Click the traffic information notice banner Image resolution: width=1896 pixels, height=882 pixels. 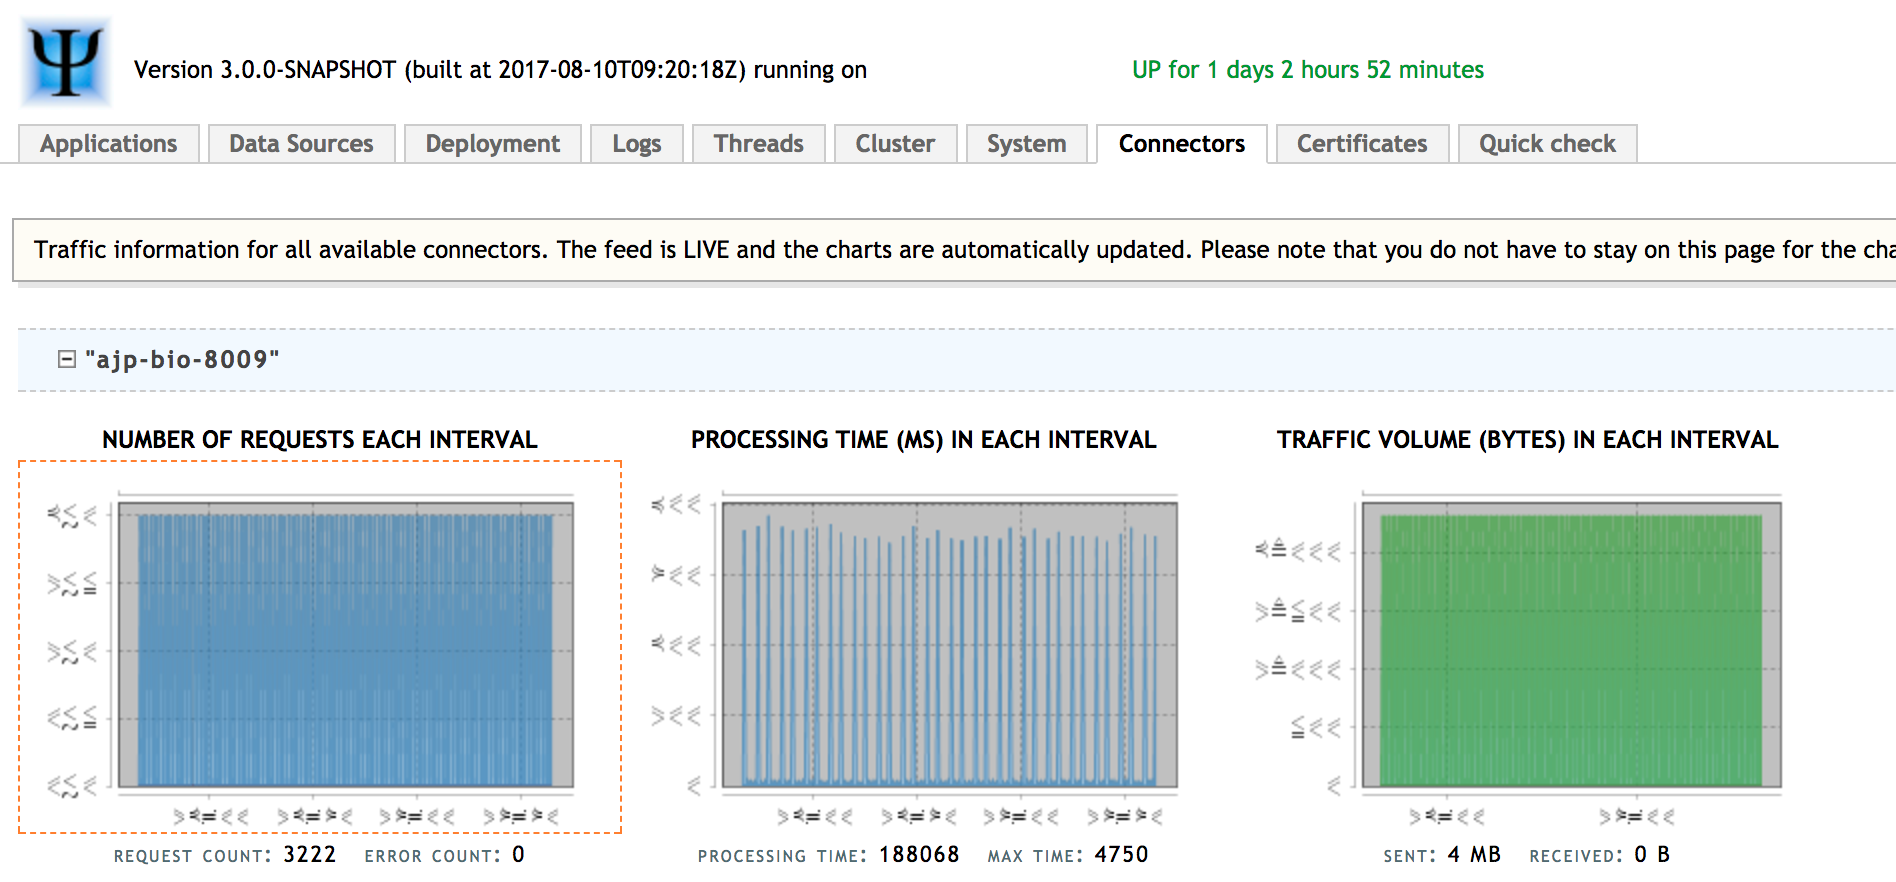point(955,250)
